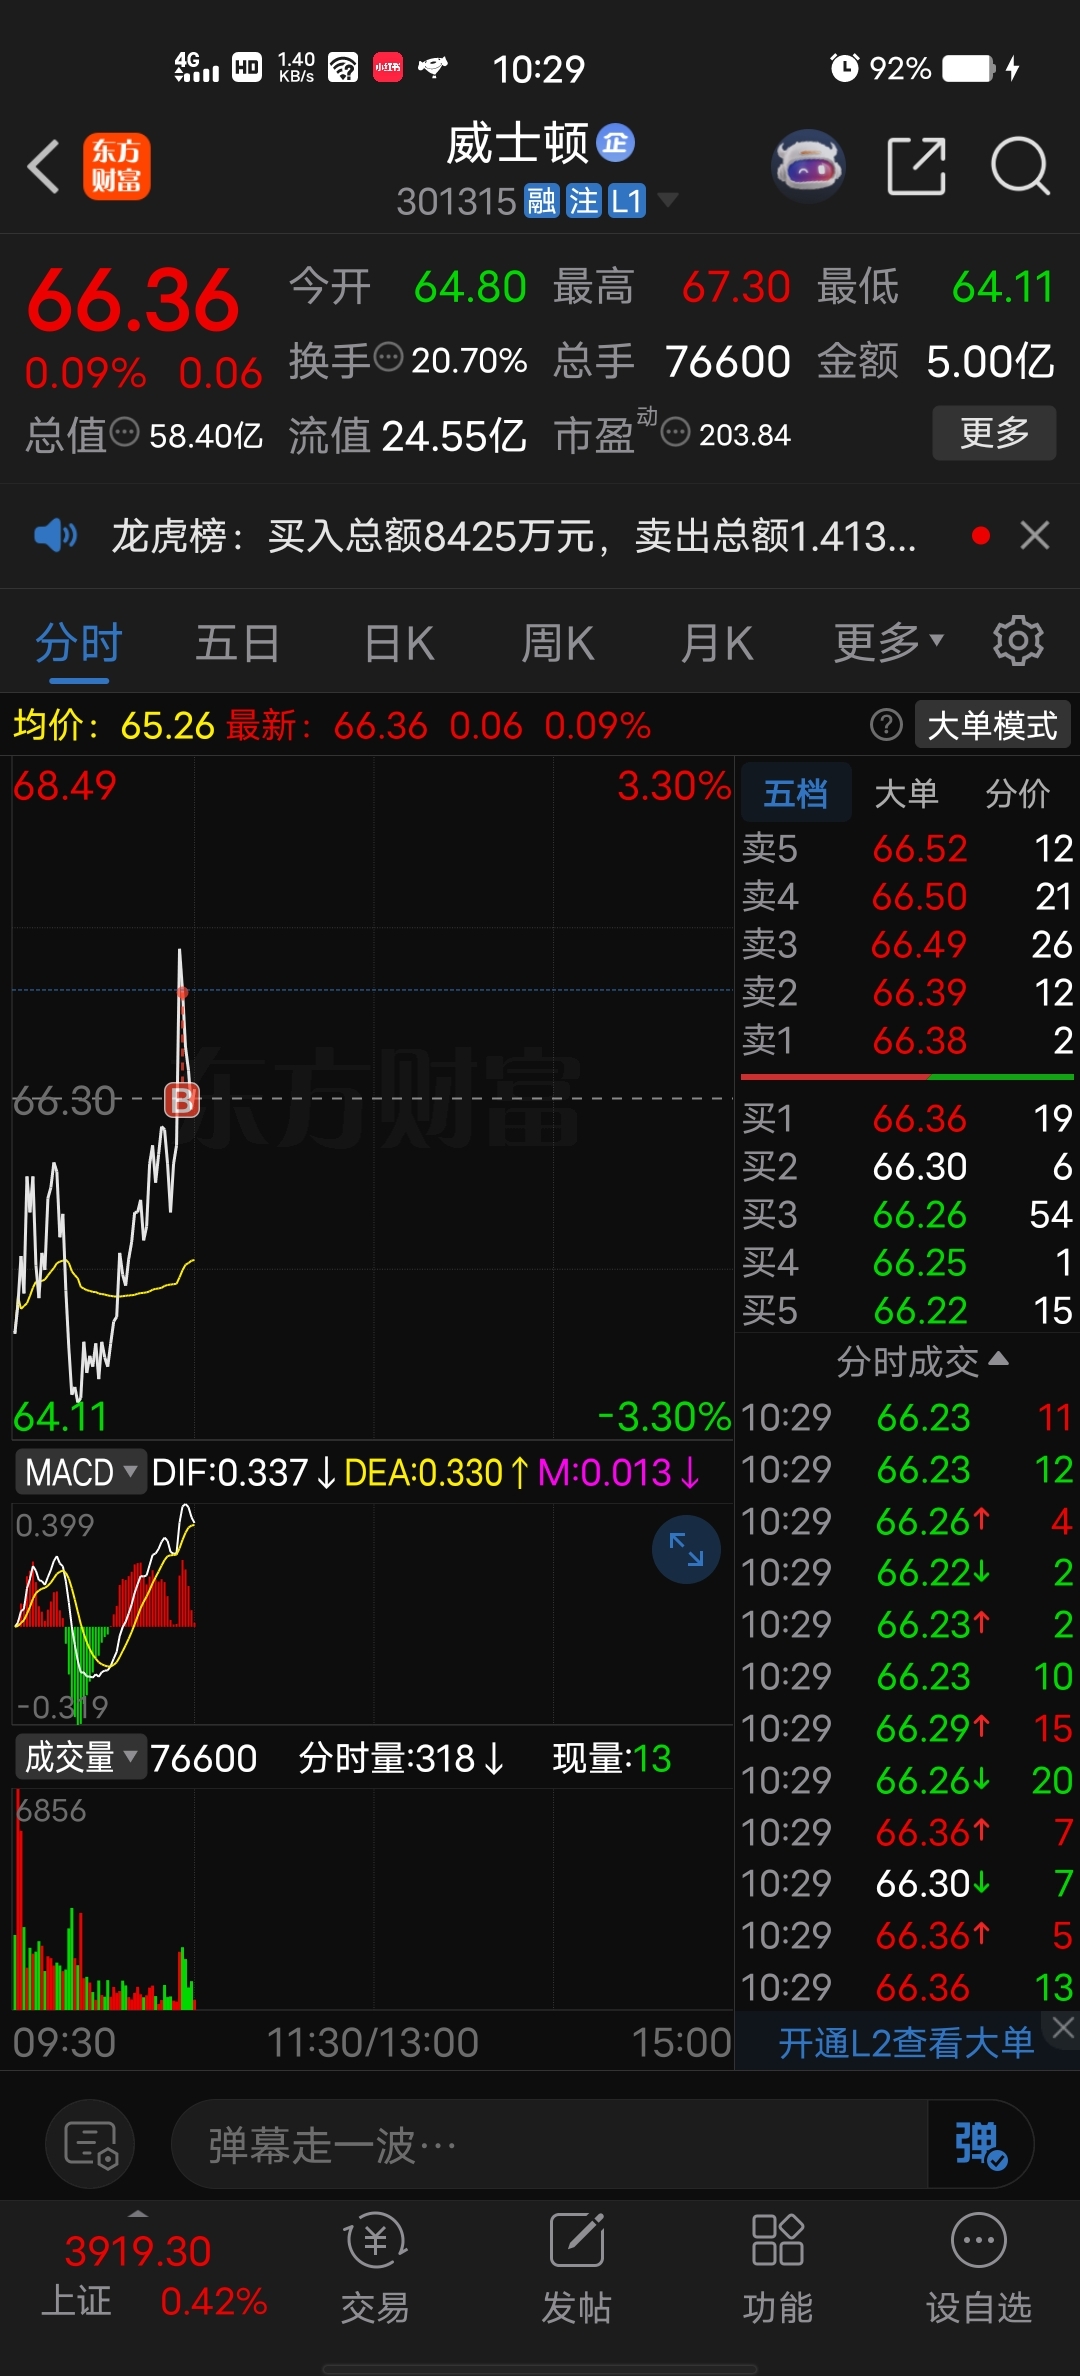Tap the alarm clock status icon
This screenshot has height=2376, width=1080.
click(x=845, y=68)
